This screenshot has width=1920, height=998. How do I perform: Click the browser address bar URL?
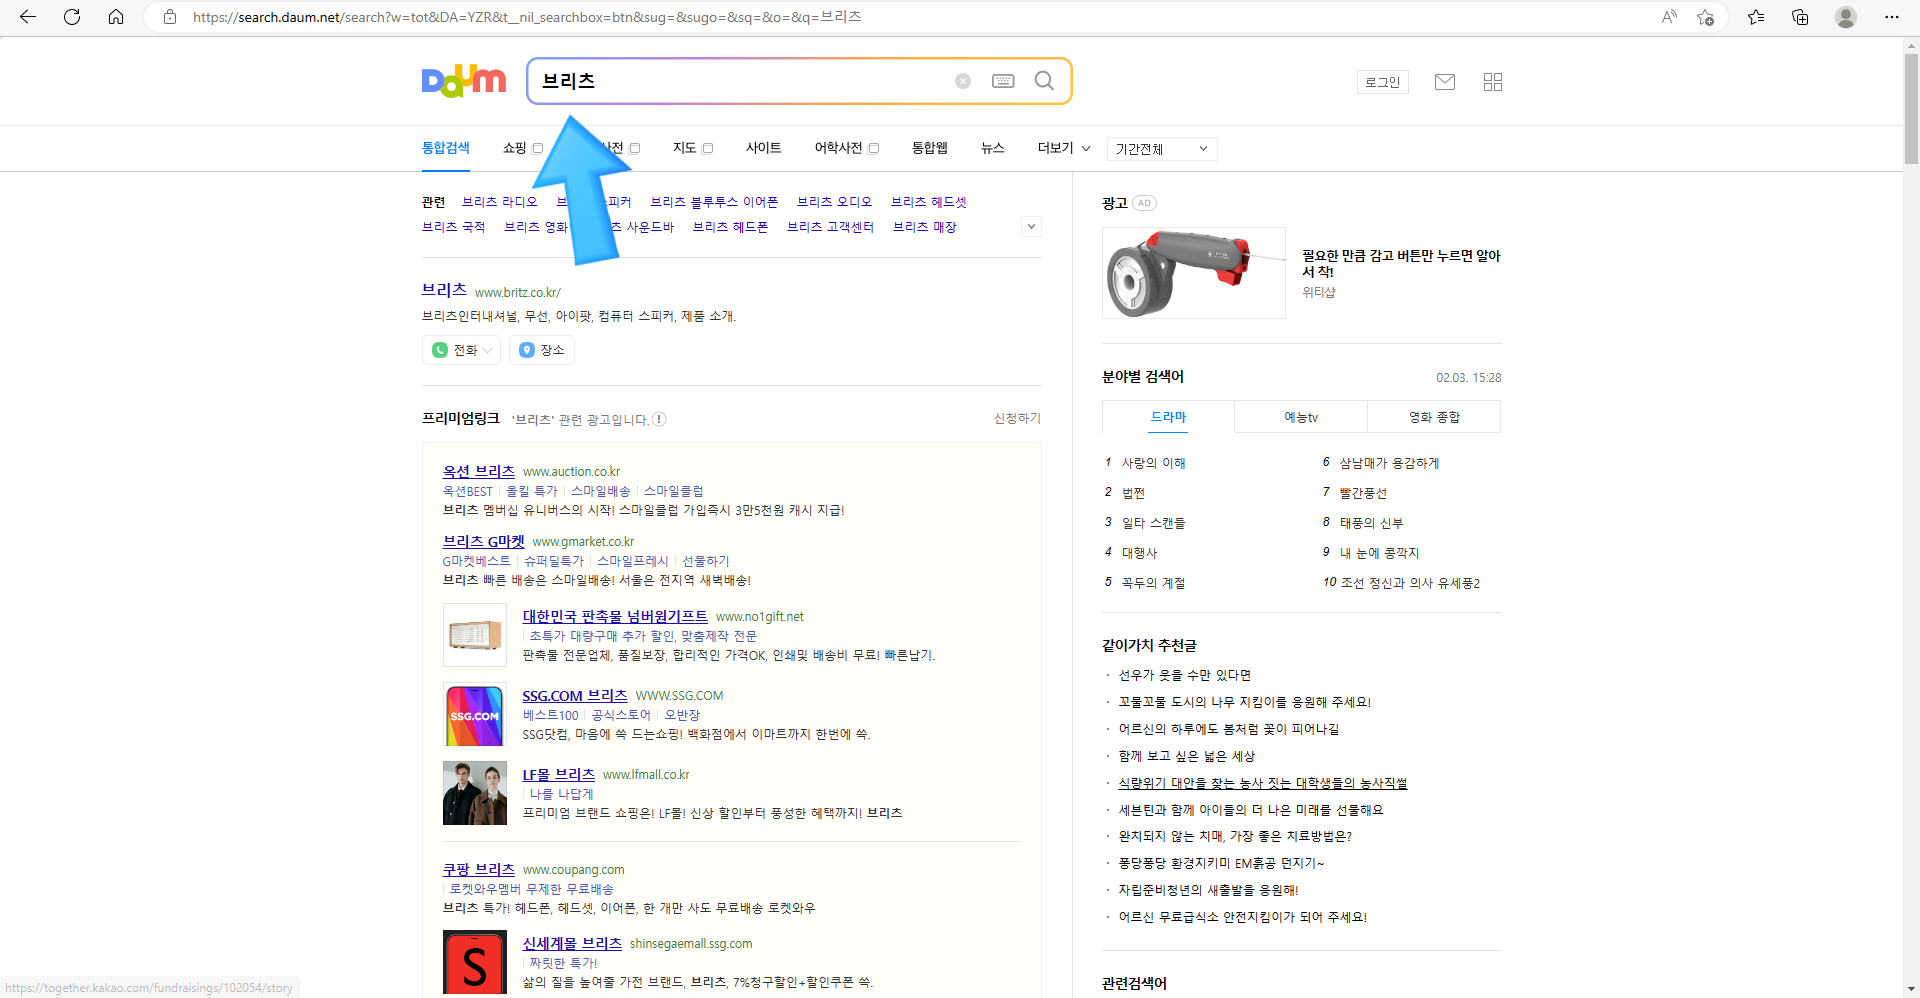tap(527, 17)
